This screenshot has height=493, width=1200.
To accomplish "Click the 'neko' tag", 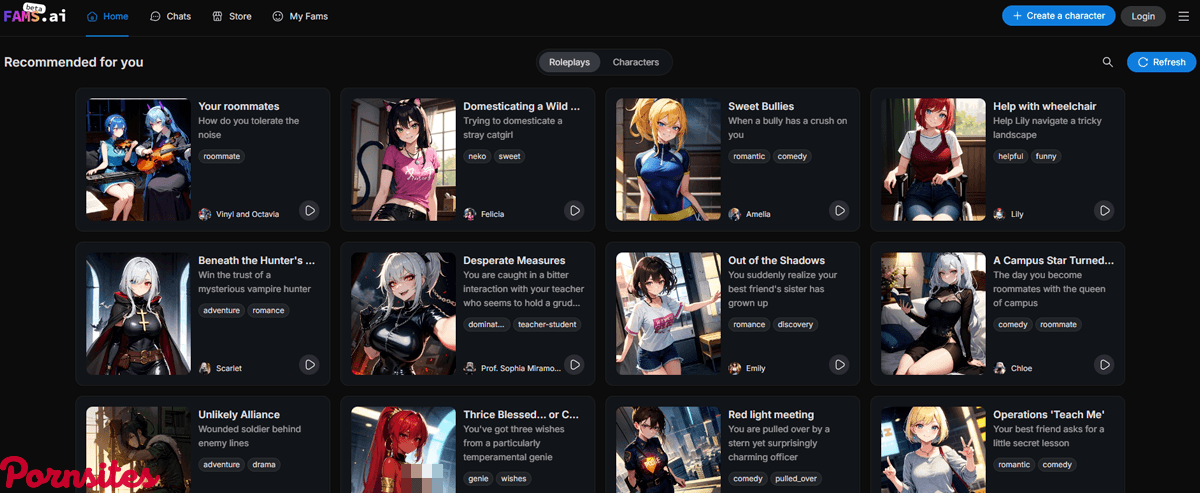I will [x=479, y=156].
